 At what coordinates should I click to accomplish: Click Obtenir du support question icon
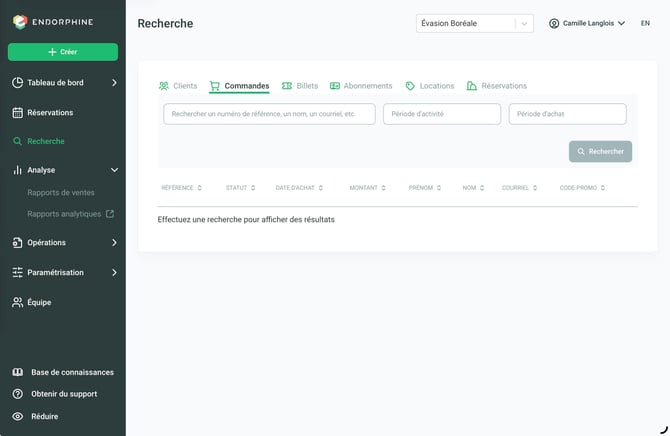[18, 394]
